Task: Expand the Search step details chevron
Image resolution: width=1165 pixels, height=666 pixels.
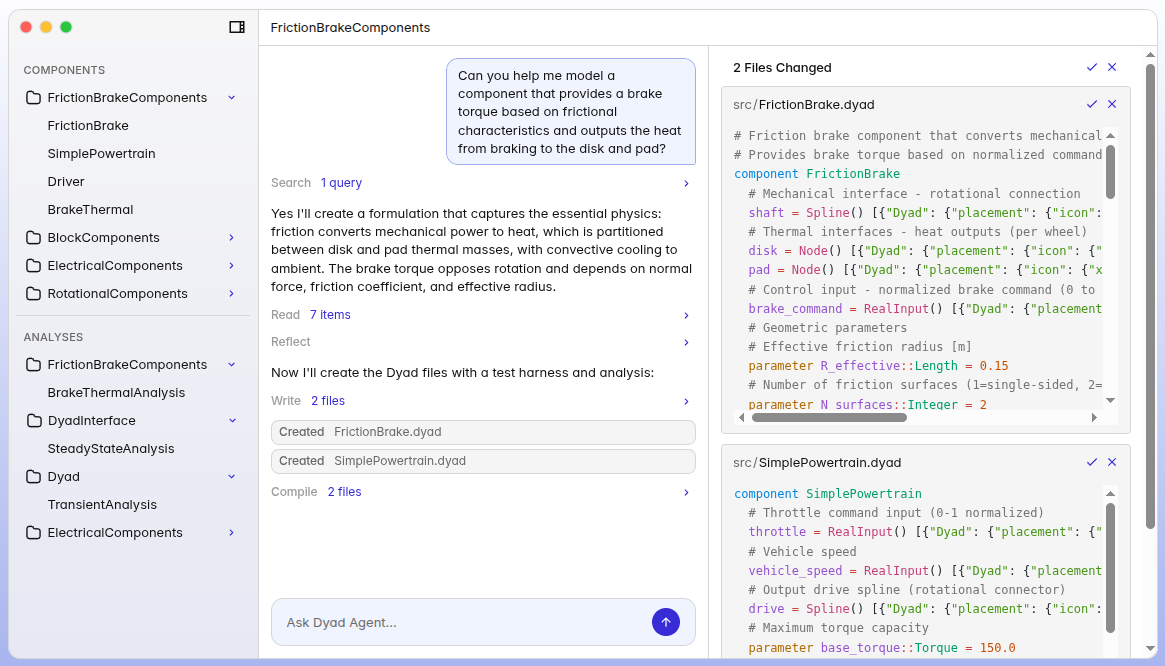Action: [x=687, y=183]
